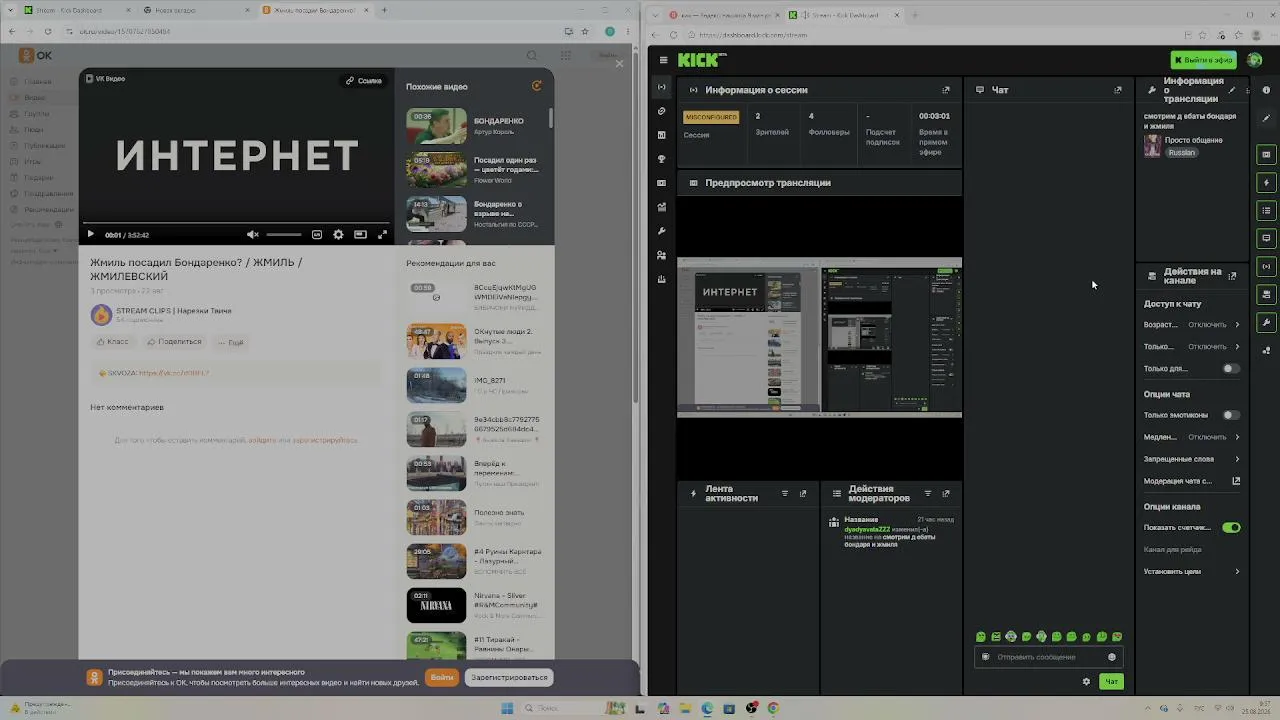Image resolution: width=1280 pixels, height=720 pixels.
Task: Toggle the lightning widget in right rail
Action: pos(1266,183)
